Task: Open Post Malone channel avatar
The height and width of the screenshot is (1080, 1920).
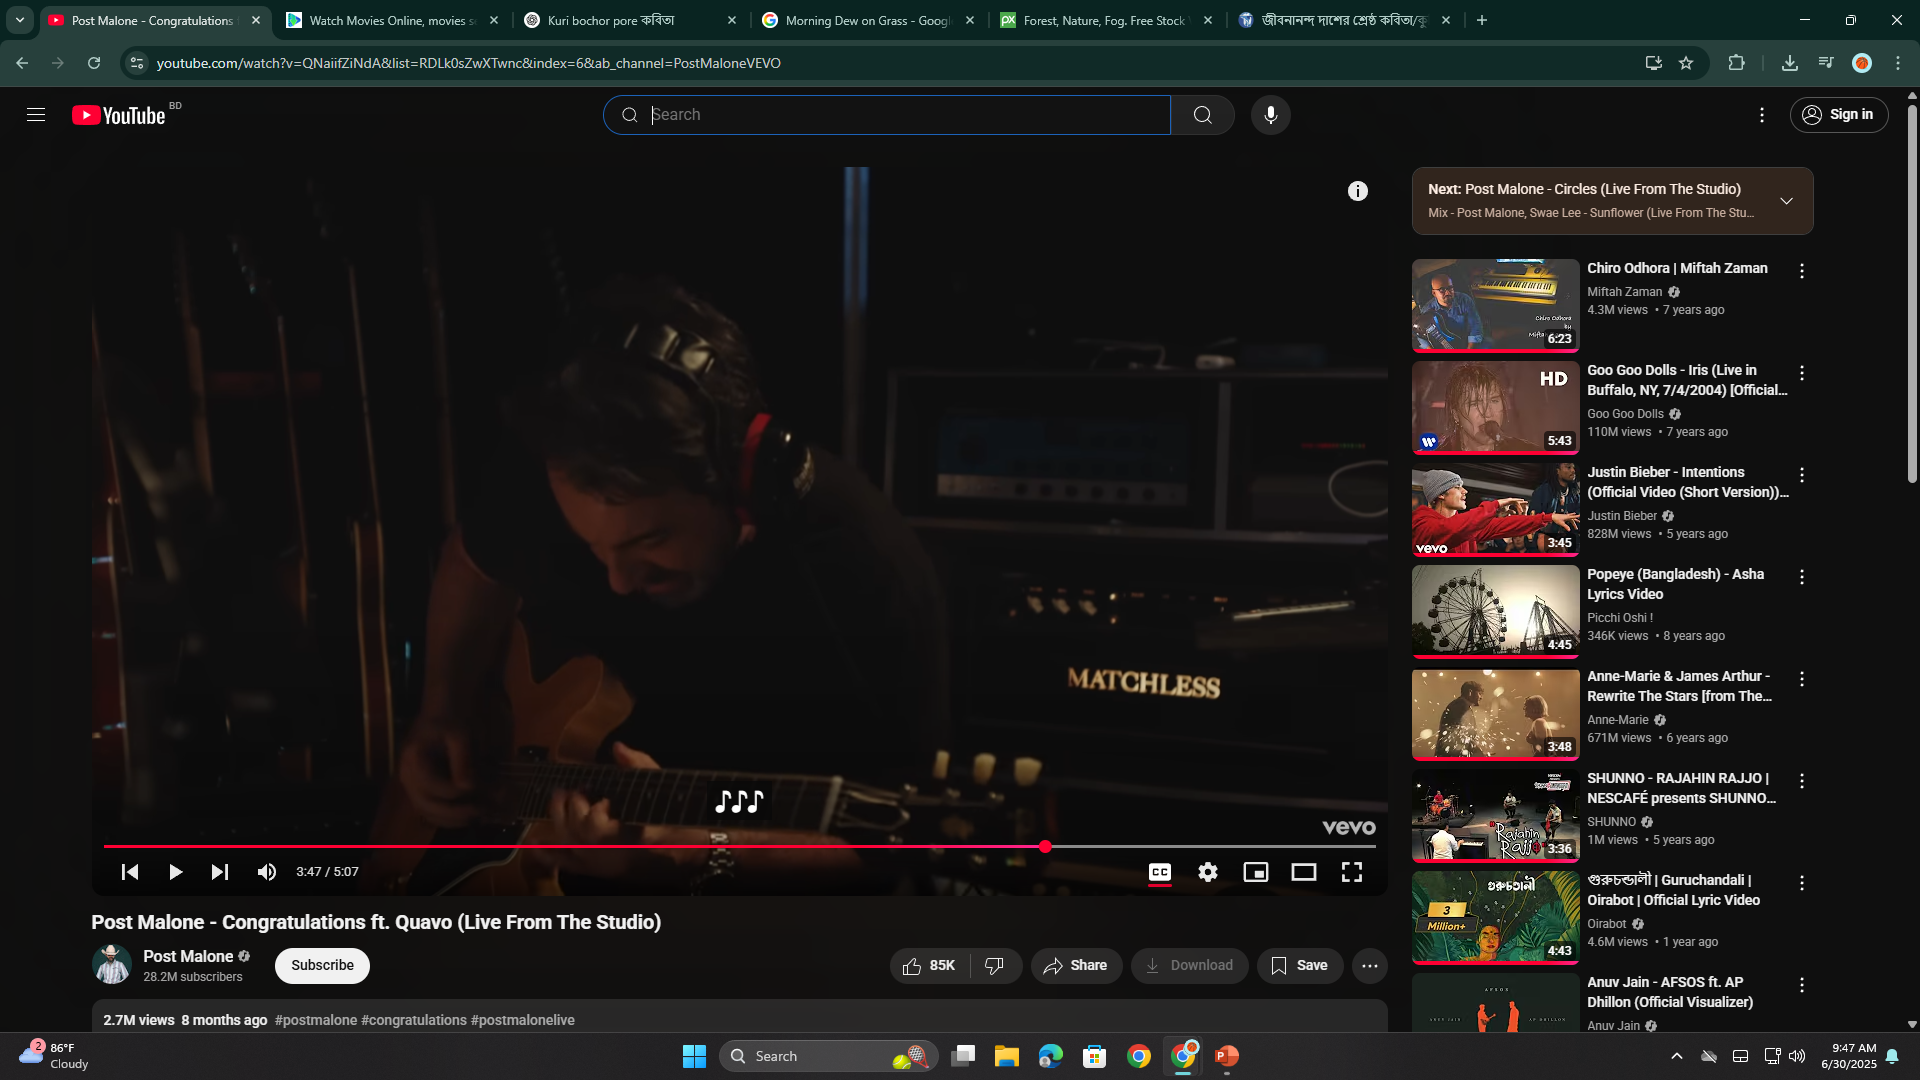Action: click(x=112, y=965)
